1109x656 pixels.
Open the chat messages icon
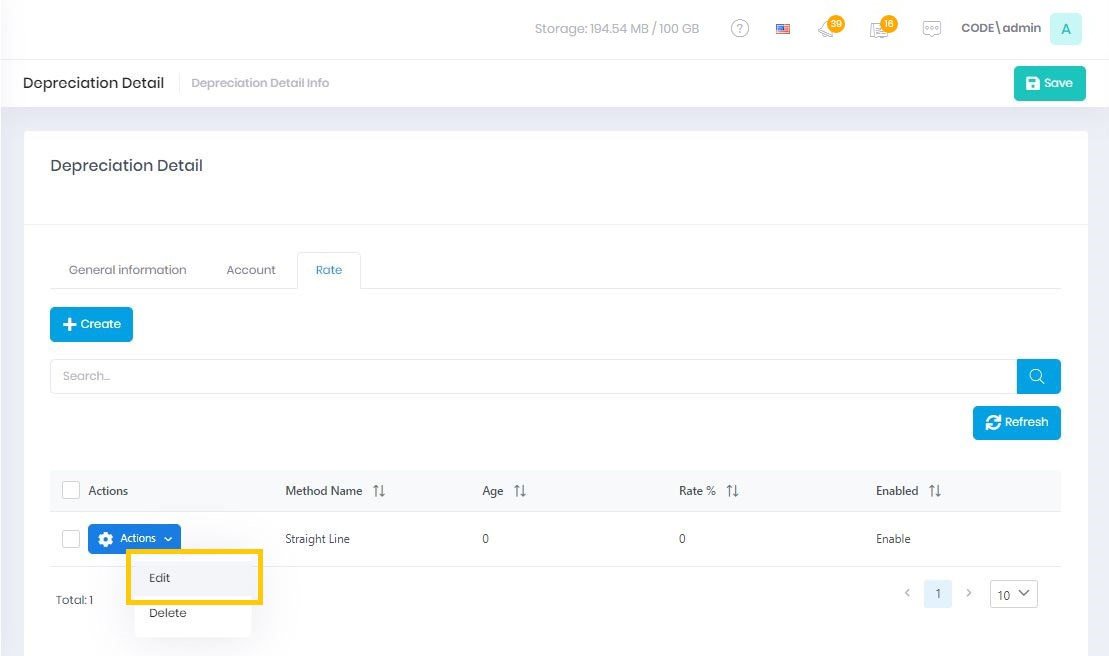coord(931,29)
